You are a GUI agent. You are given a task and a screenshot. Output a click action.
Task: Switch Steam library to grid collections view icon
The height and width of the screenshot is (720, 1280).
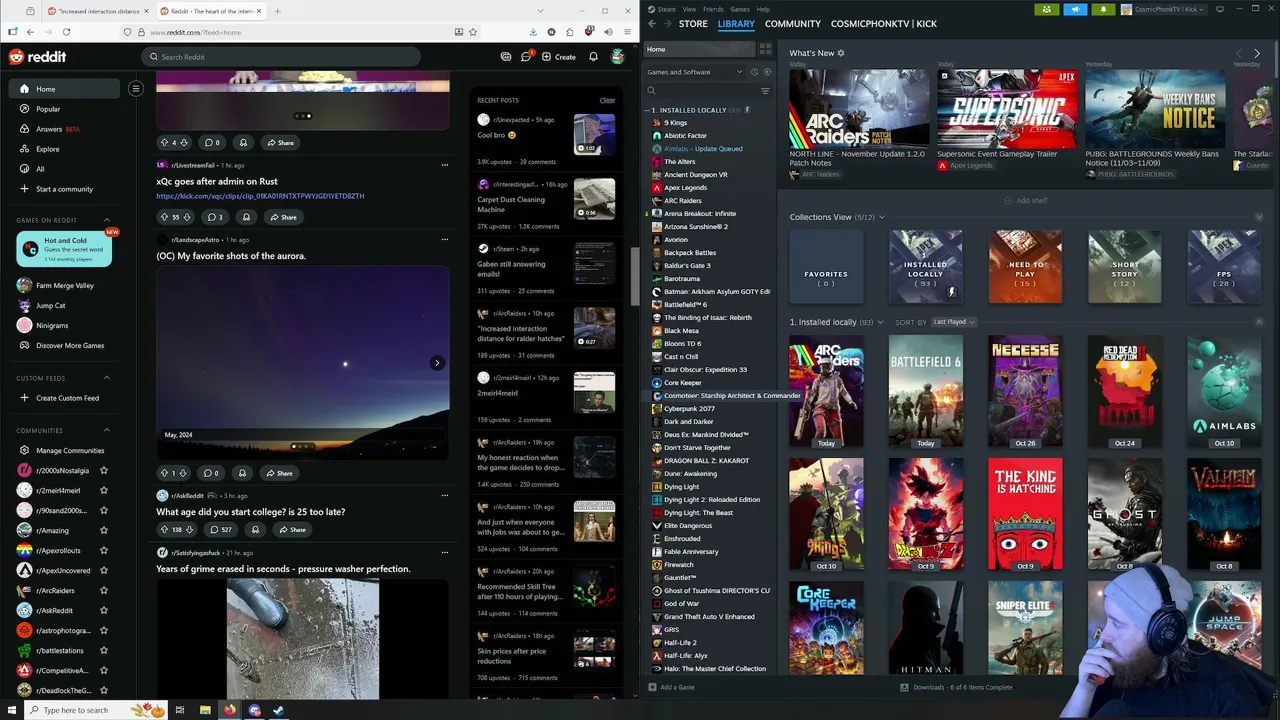click(x=765, y=49)
